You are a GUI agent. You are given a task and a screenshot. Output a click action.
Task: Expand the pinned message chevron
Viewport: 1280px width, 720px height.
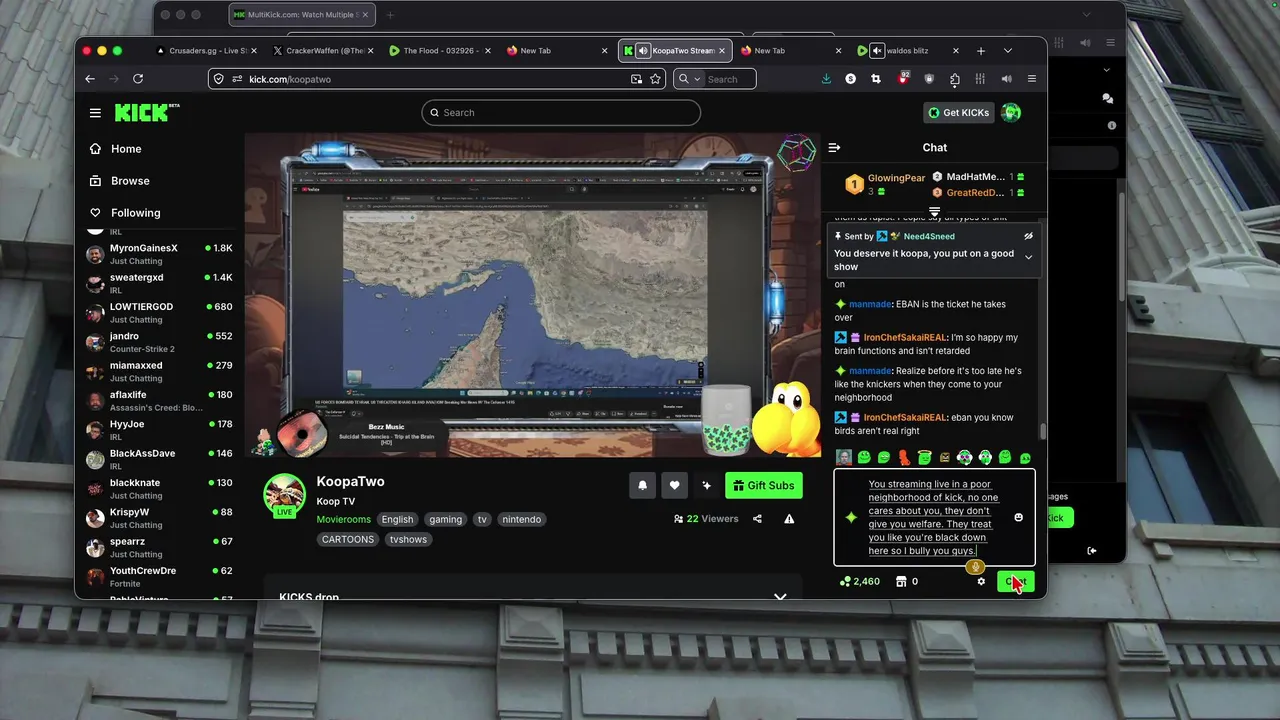coord(1028,258)
